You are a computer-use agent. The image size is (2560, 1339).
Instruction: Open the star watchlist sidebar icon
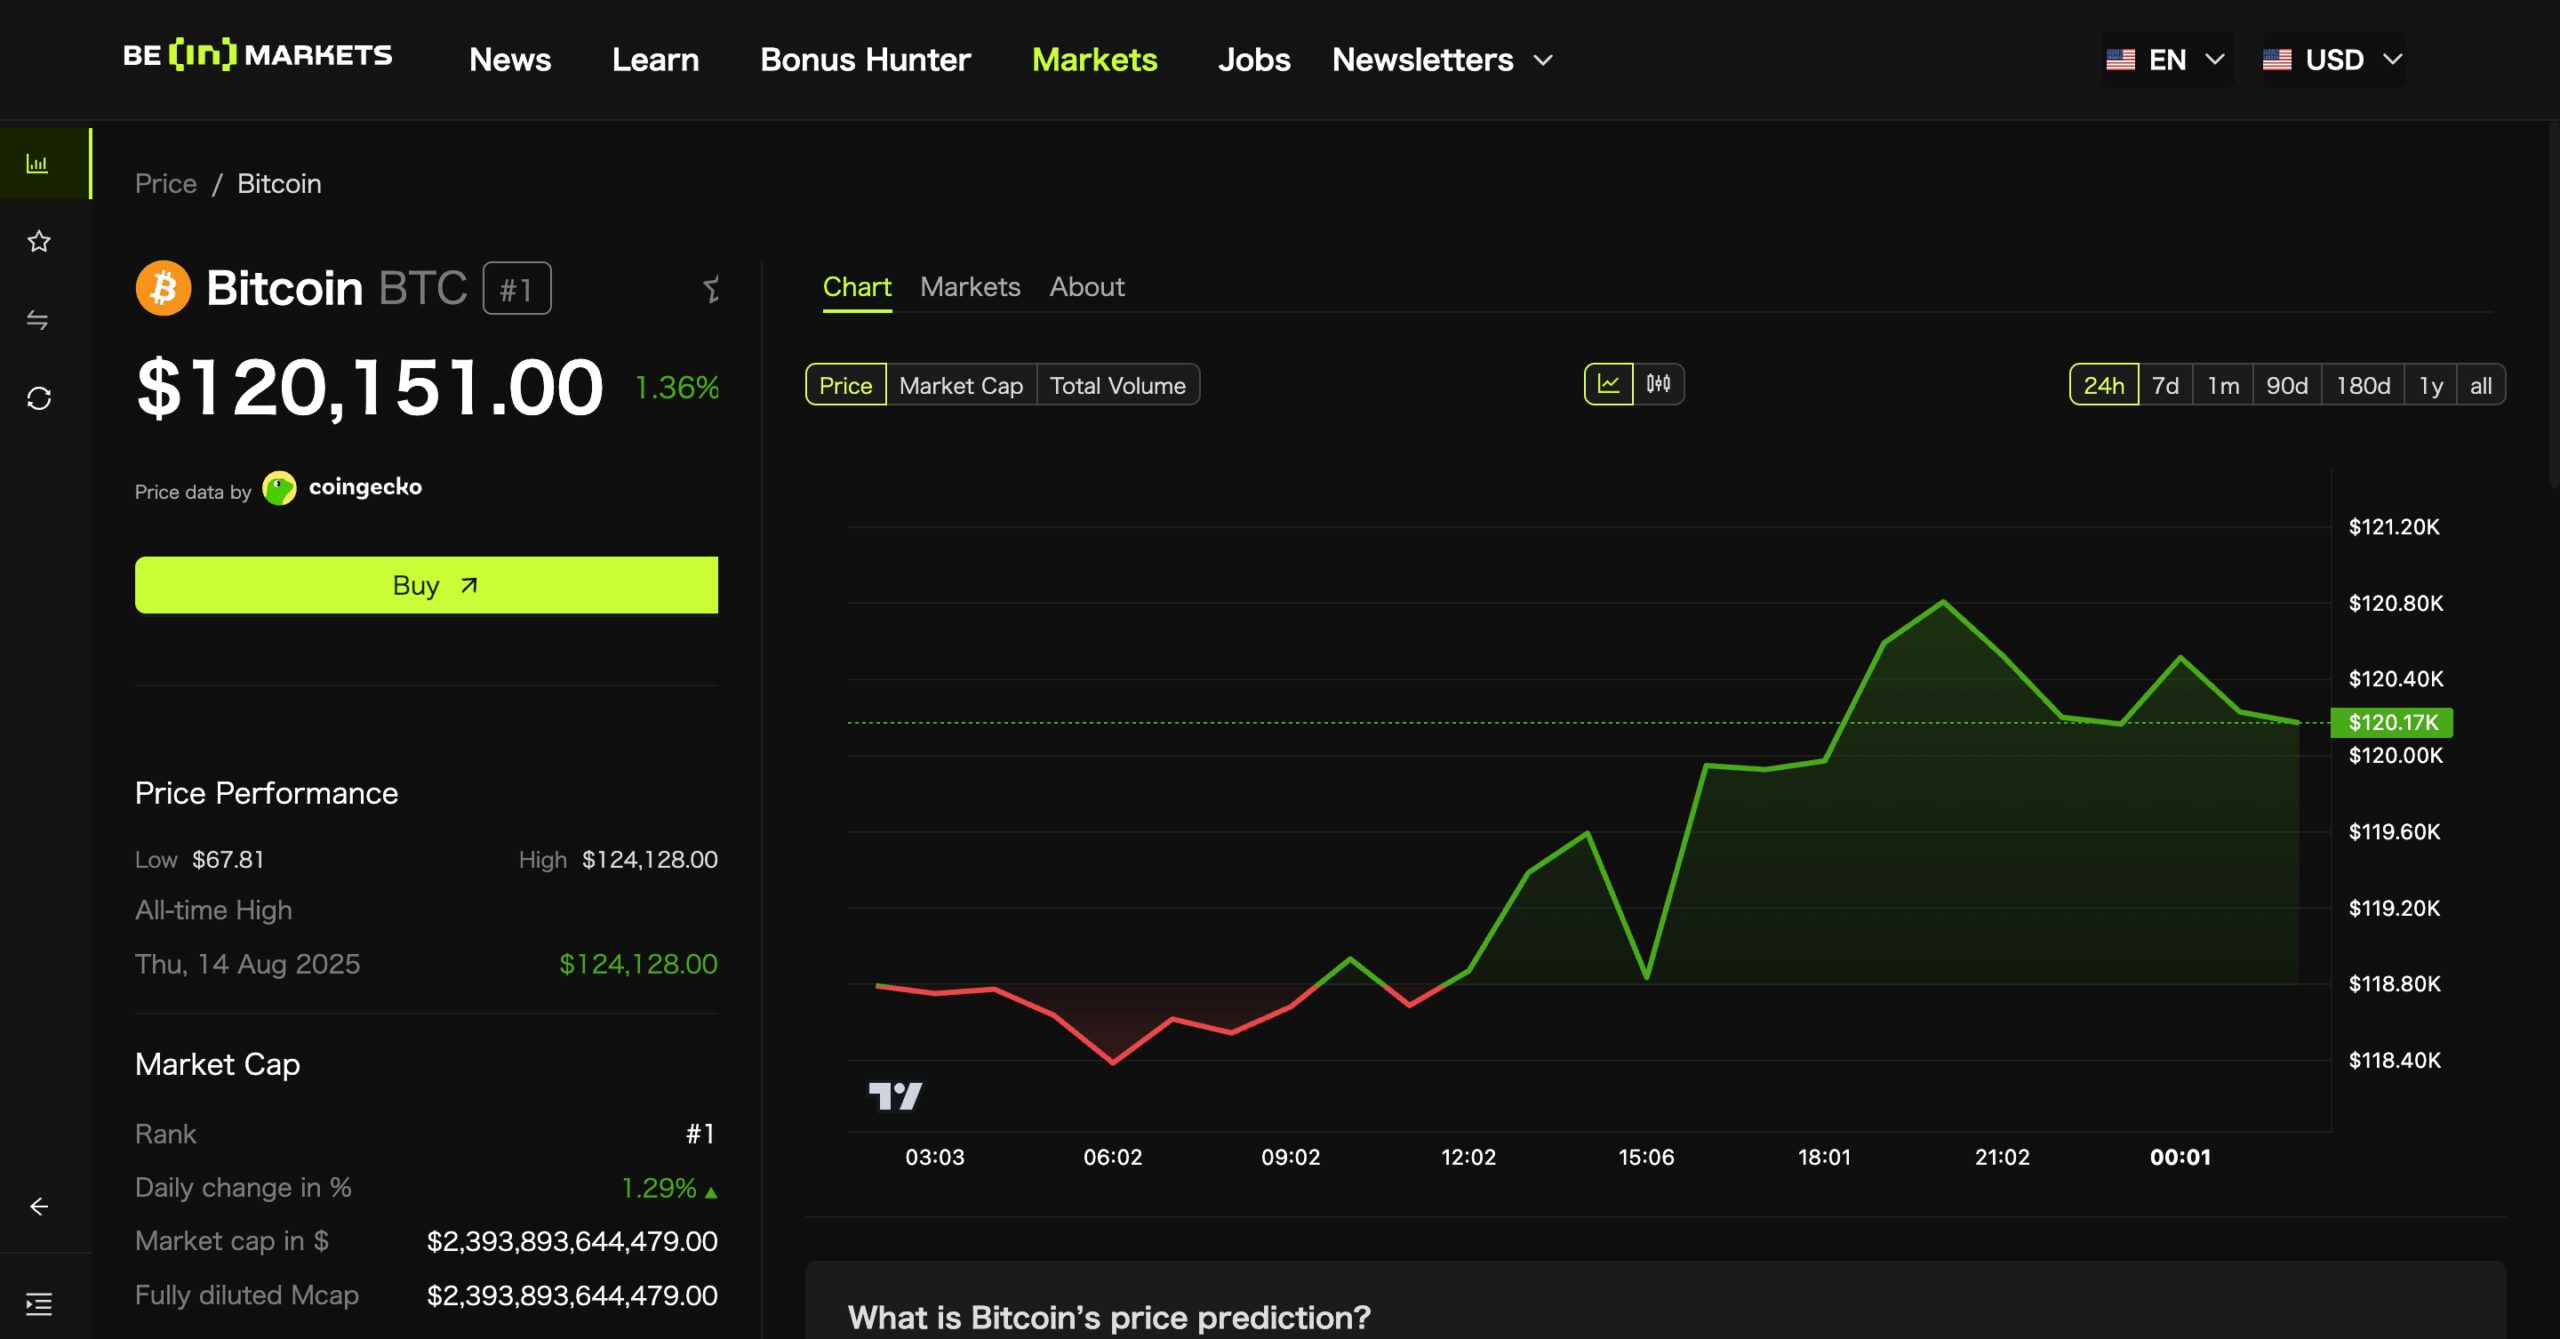point(38,241)
